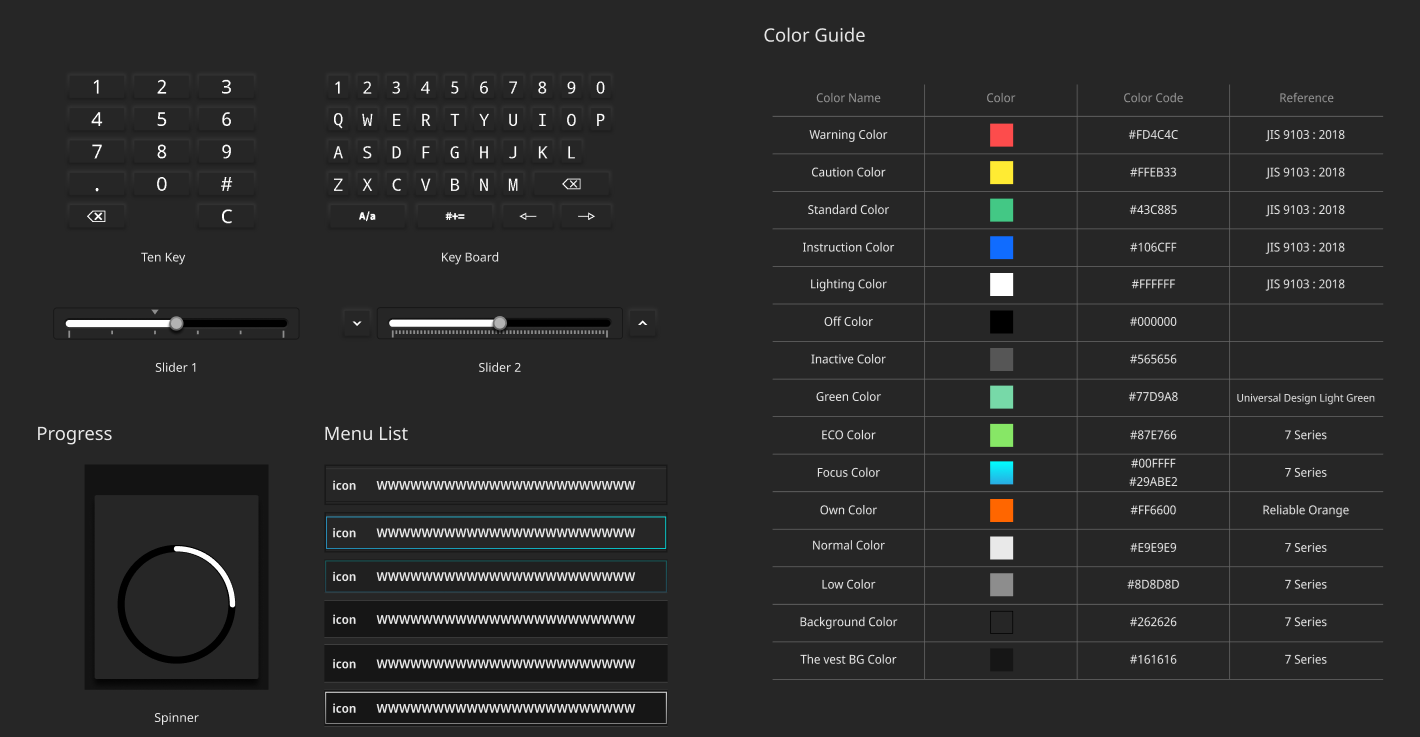The height and width of the screenshot is (737, 1420).
Task: Click the small triangle marker above Slider 1
Action: pyautogui.click(x=155, y=312)
